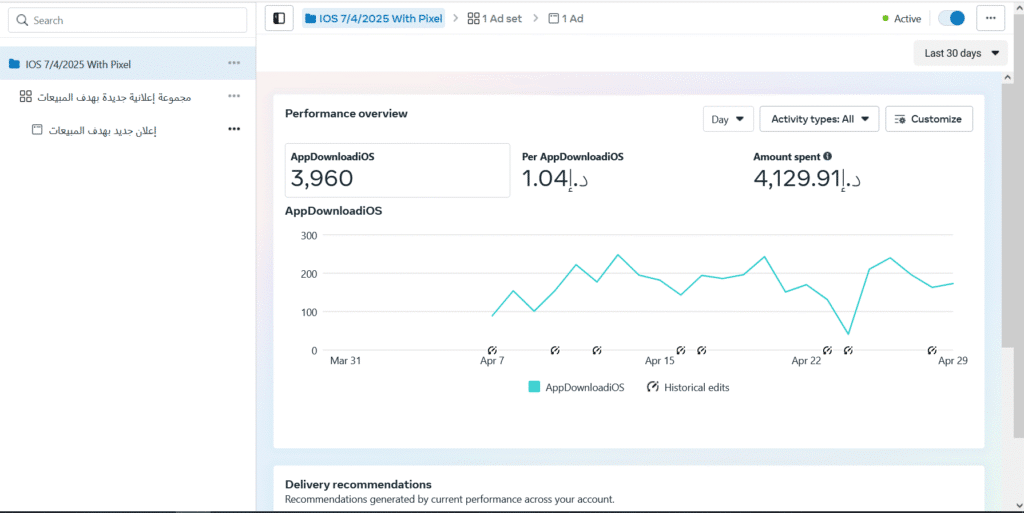This screenshot has width=1024, height=513.
Task: Toggle Historical edits in chart legend
Action: (688, 387)
